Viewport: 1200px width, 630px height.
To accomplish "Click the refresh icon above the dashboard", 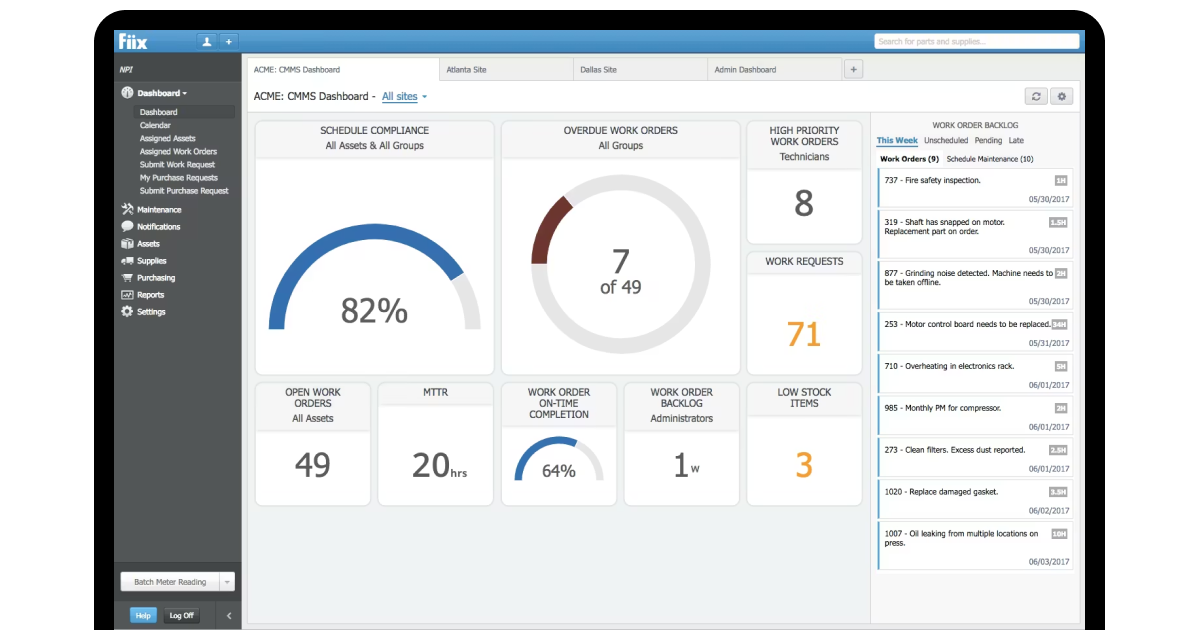I will (1036, 95).
